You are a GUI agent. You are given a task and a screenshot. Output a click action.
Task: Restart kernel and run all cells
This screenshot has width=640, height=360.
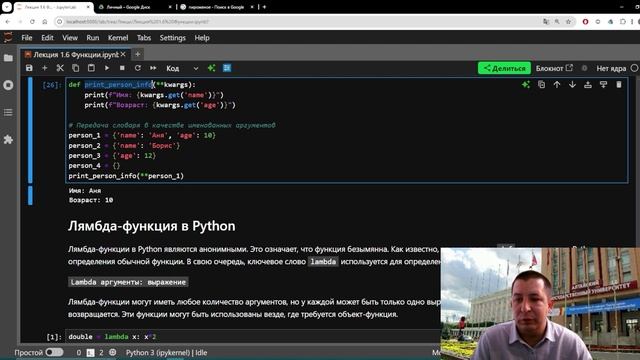pos(153,68)
